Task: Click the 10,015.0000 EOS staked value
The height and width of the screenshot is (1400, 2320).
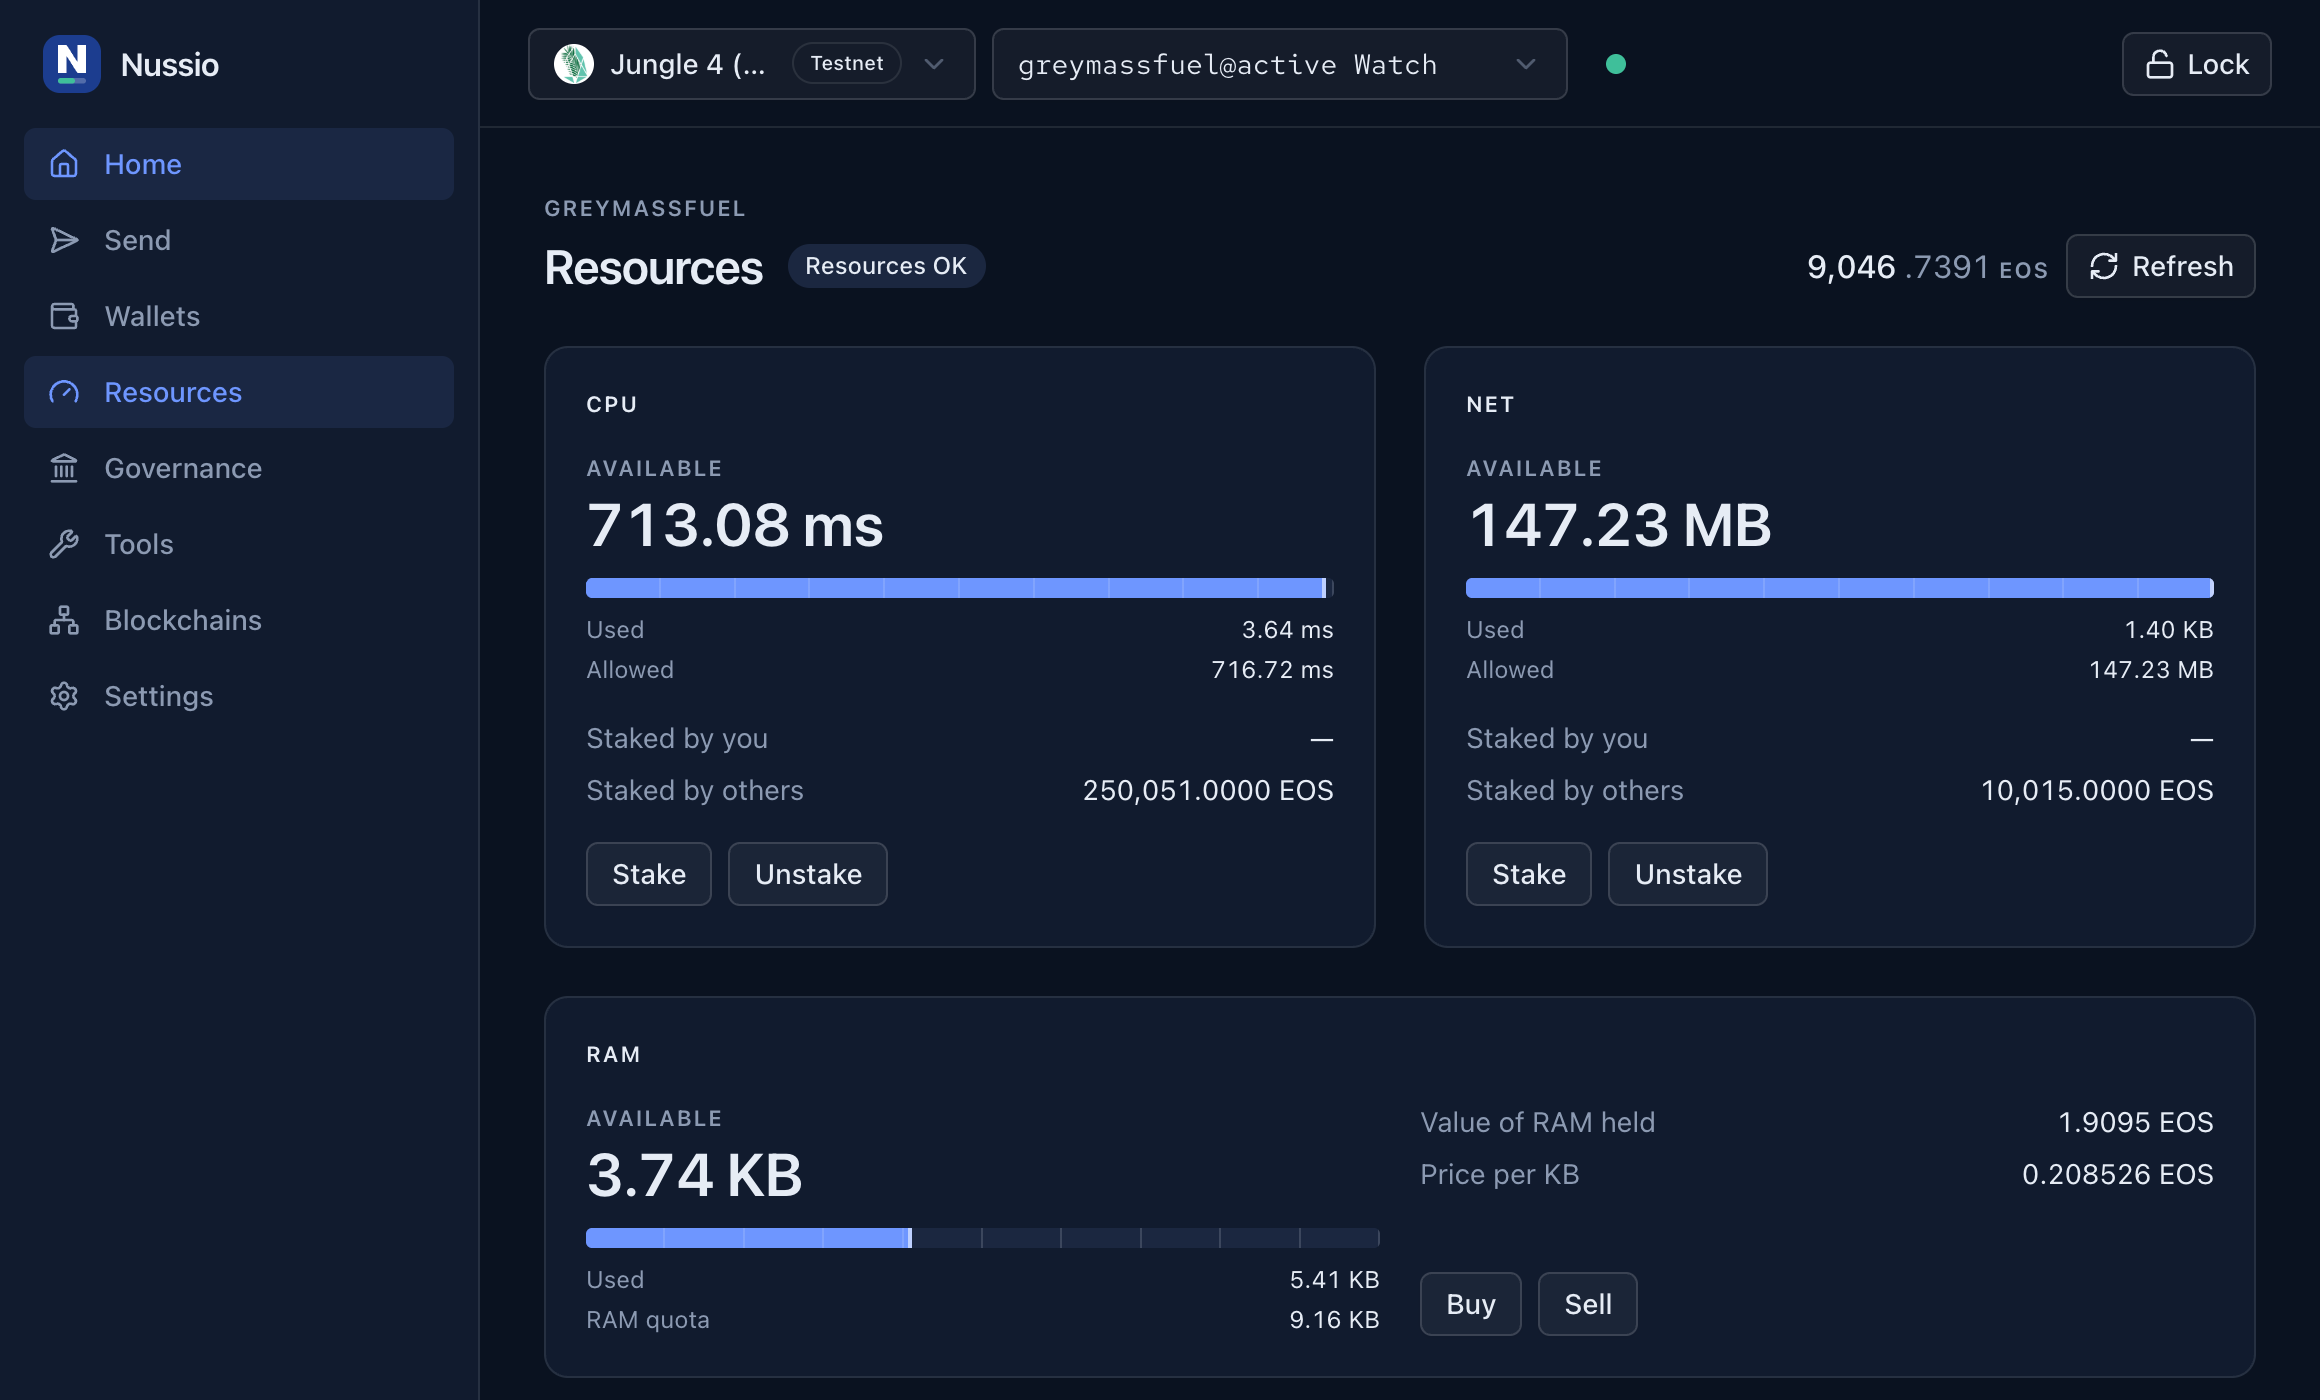Action: click(x=2097, y=791)
